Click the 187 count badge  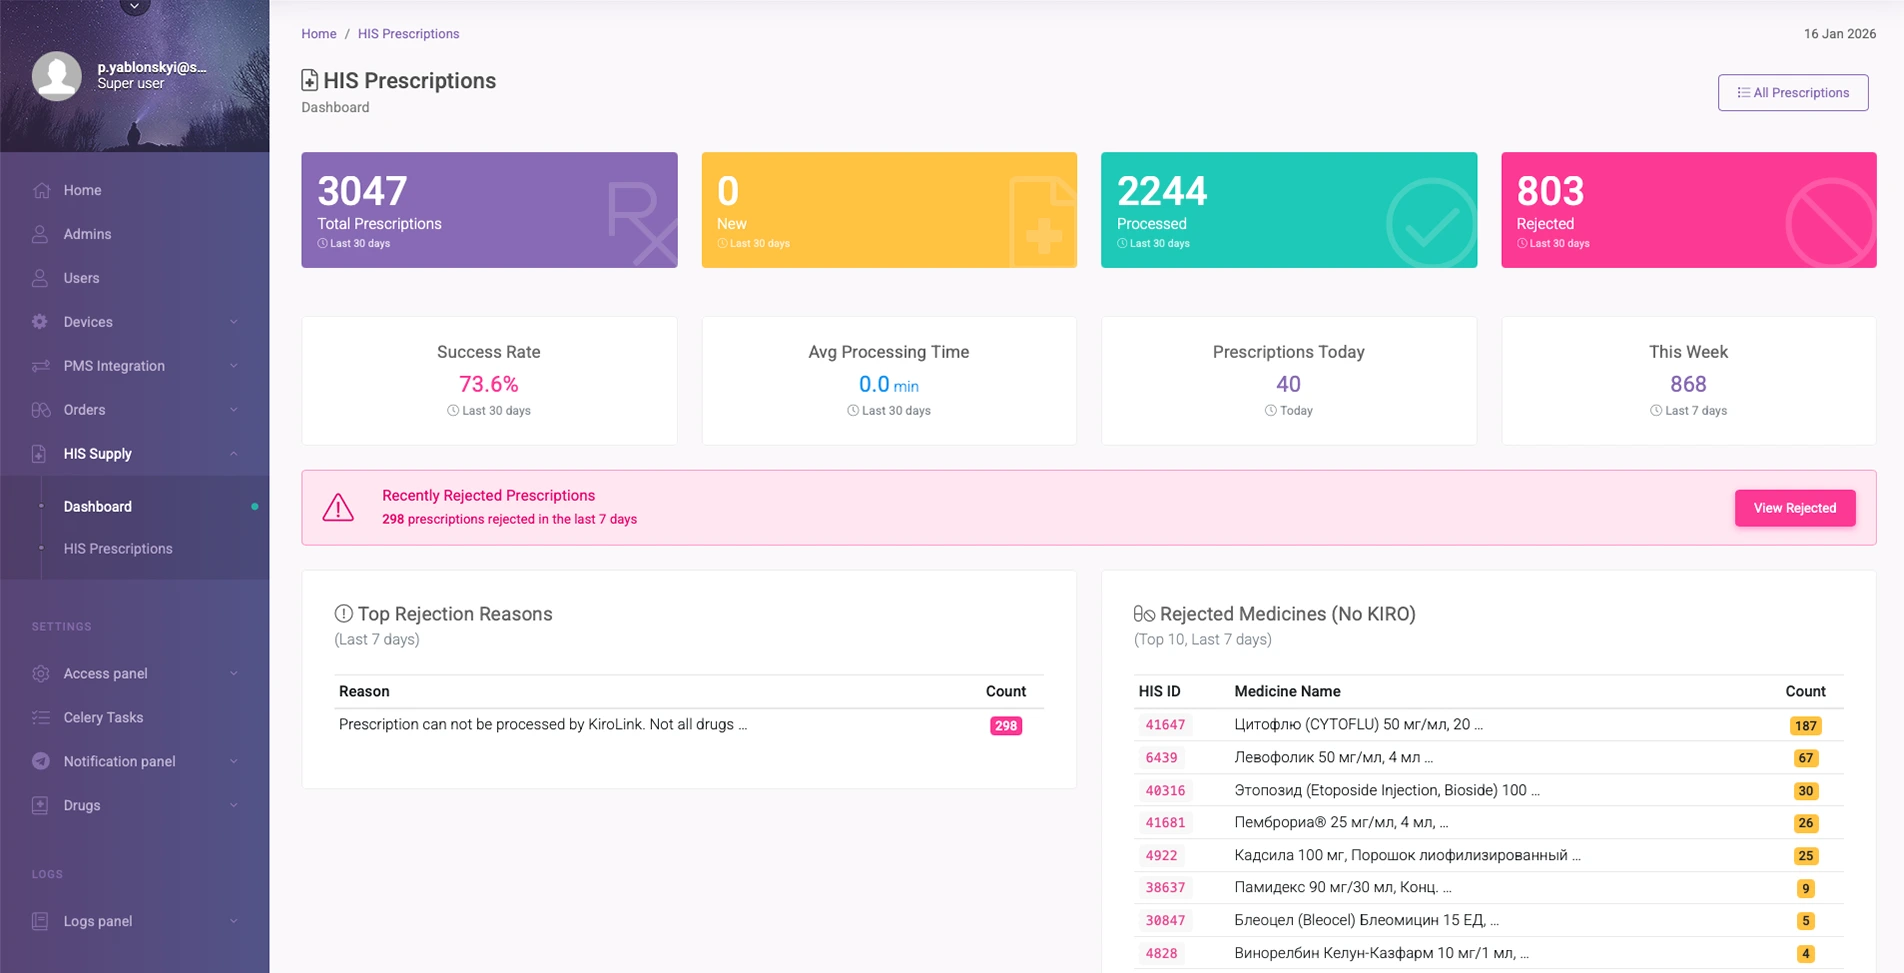click(x=1805, y=726)
